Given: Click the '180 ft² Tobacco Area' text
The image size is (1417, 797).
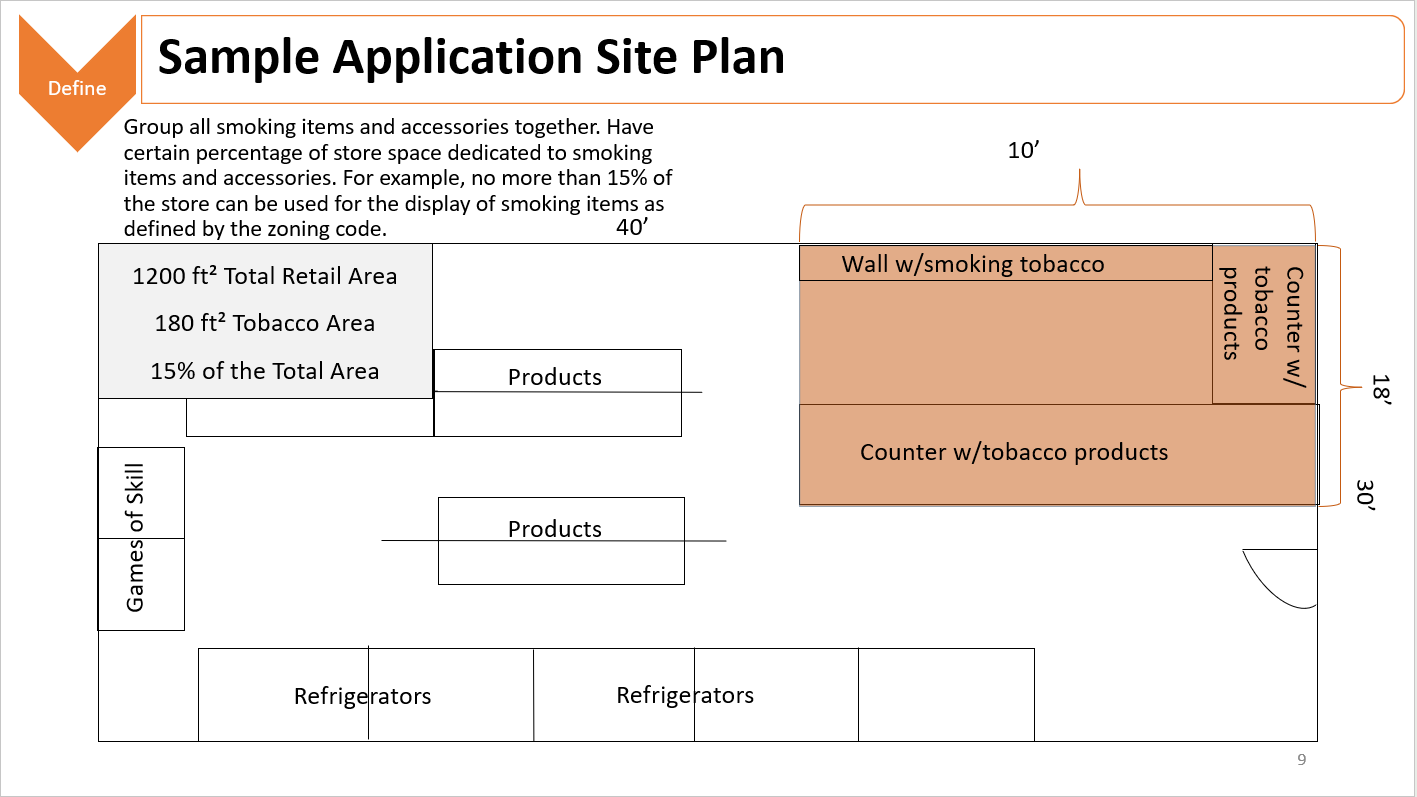Looking at the screenshot, I should point(265,323).
